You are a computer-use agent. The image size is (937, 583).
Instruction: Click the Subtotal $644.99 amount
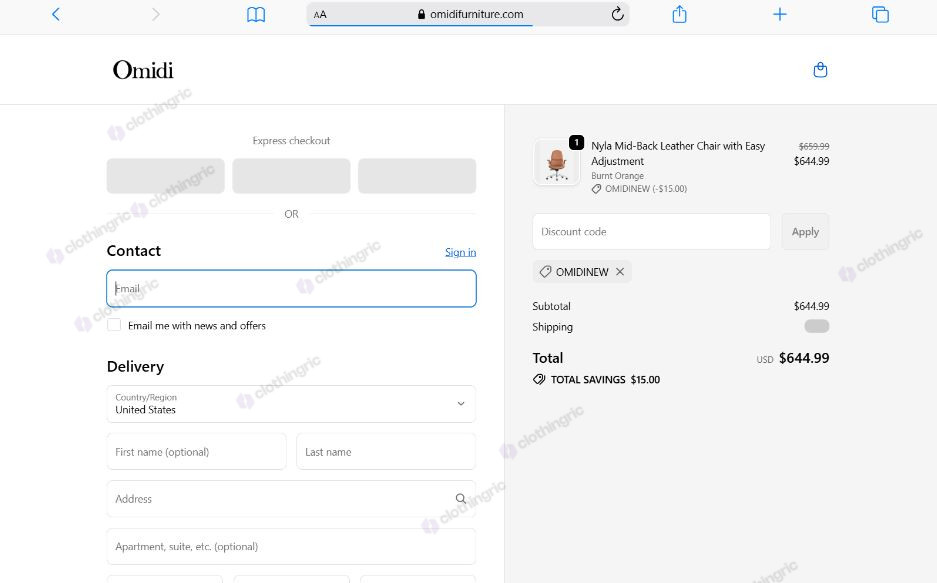tap(811, 306)
